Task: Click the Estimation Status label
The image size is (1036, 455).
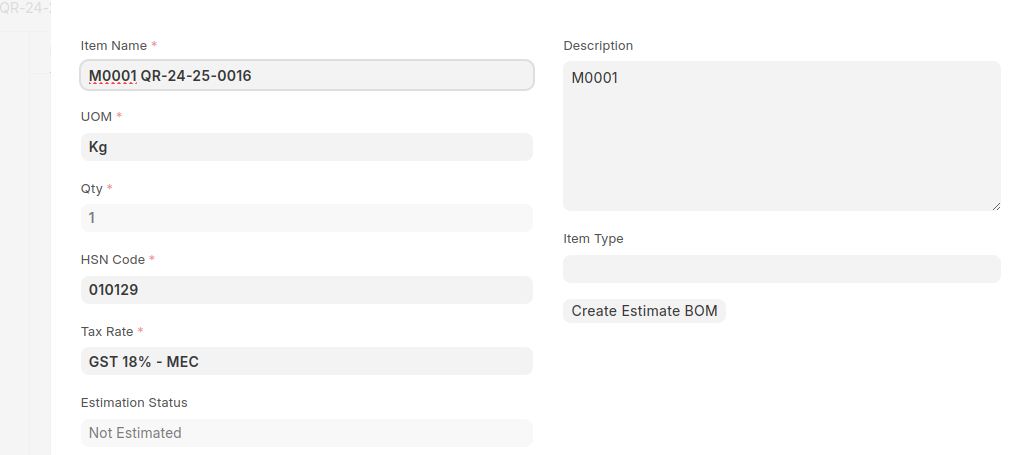Action: (134, 403)
